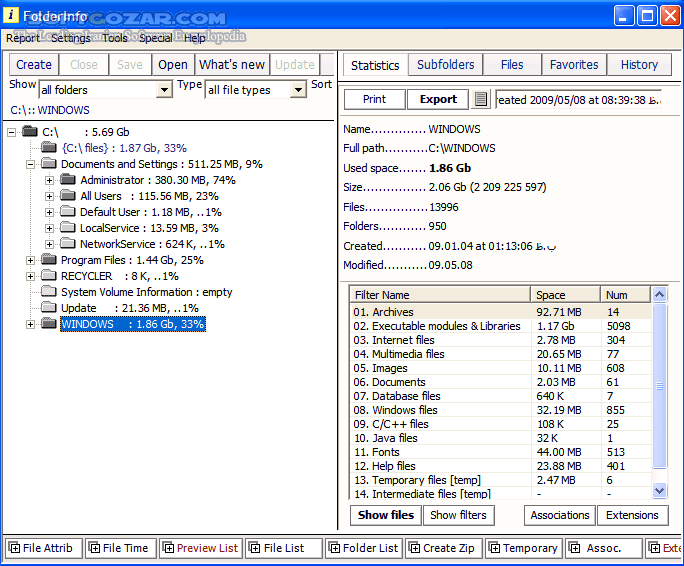Open the Type all file types dropdown
The image size is (684, 566).
297,90
